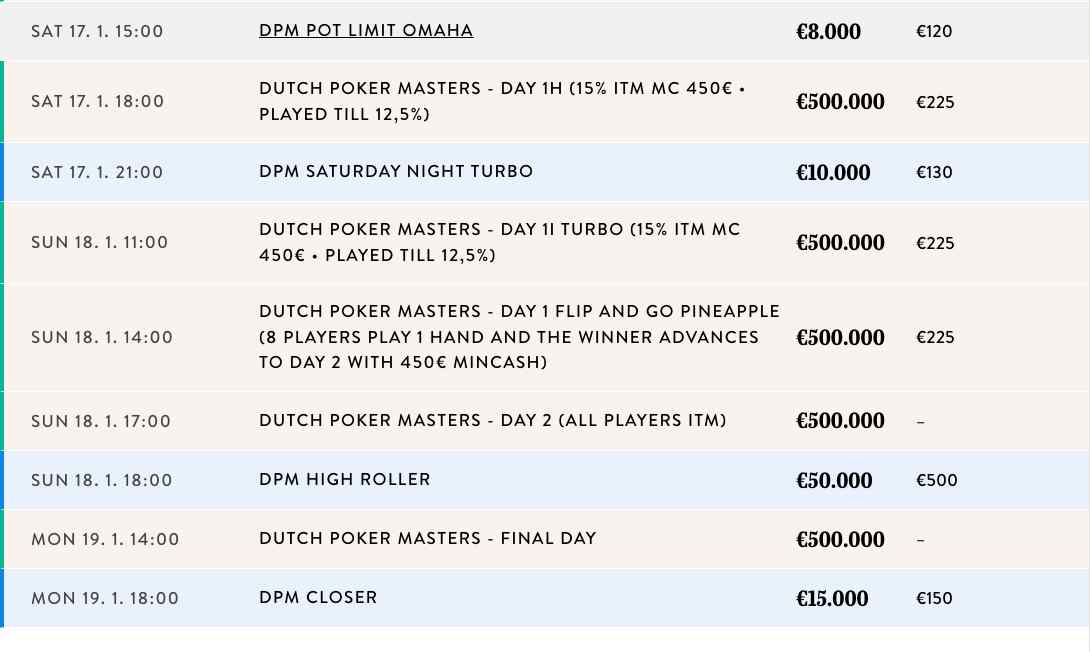The image size is (1090, 652).
Task: Open Dutch Poker Masters Day 1I Turbo event
Action: click(x=499, y=242)
